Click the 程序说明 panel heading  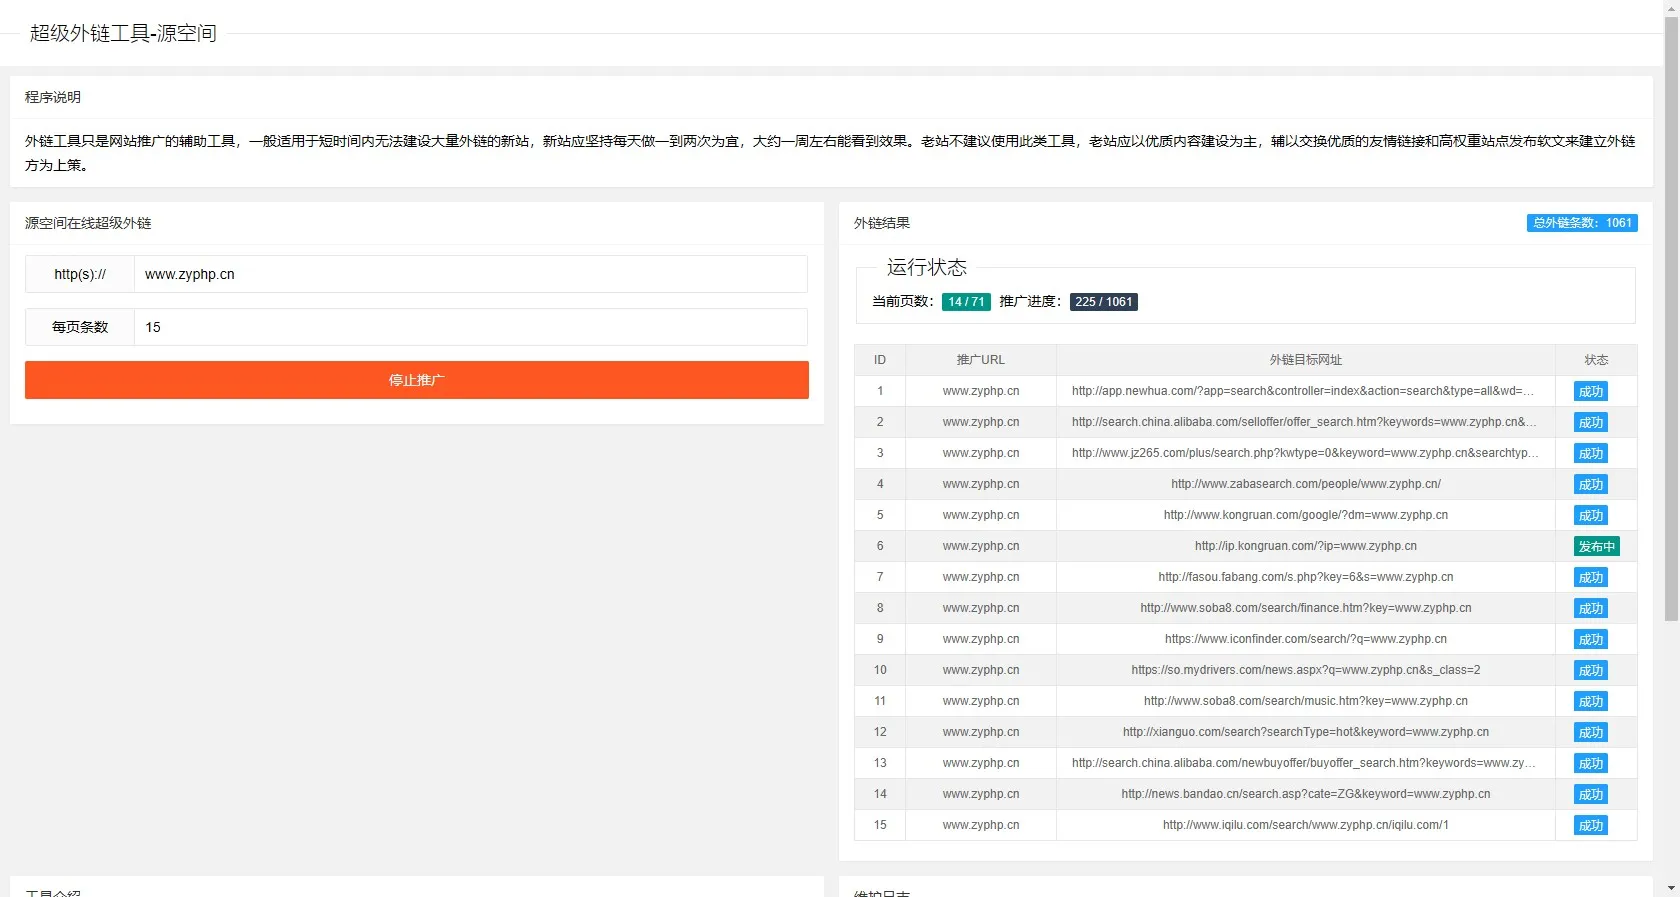[53, 97]
